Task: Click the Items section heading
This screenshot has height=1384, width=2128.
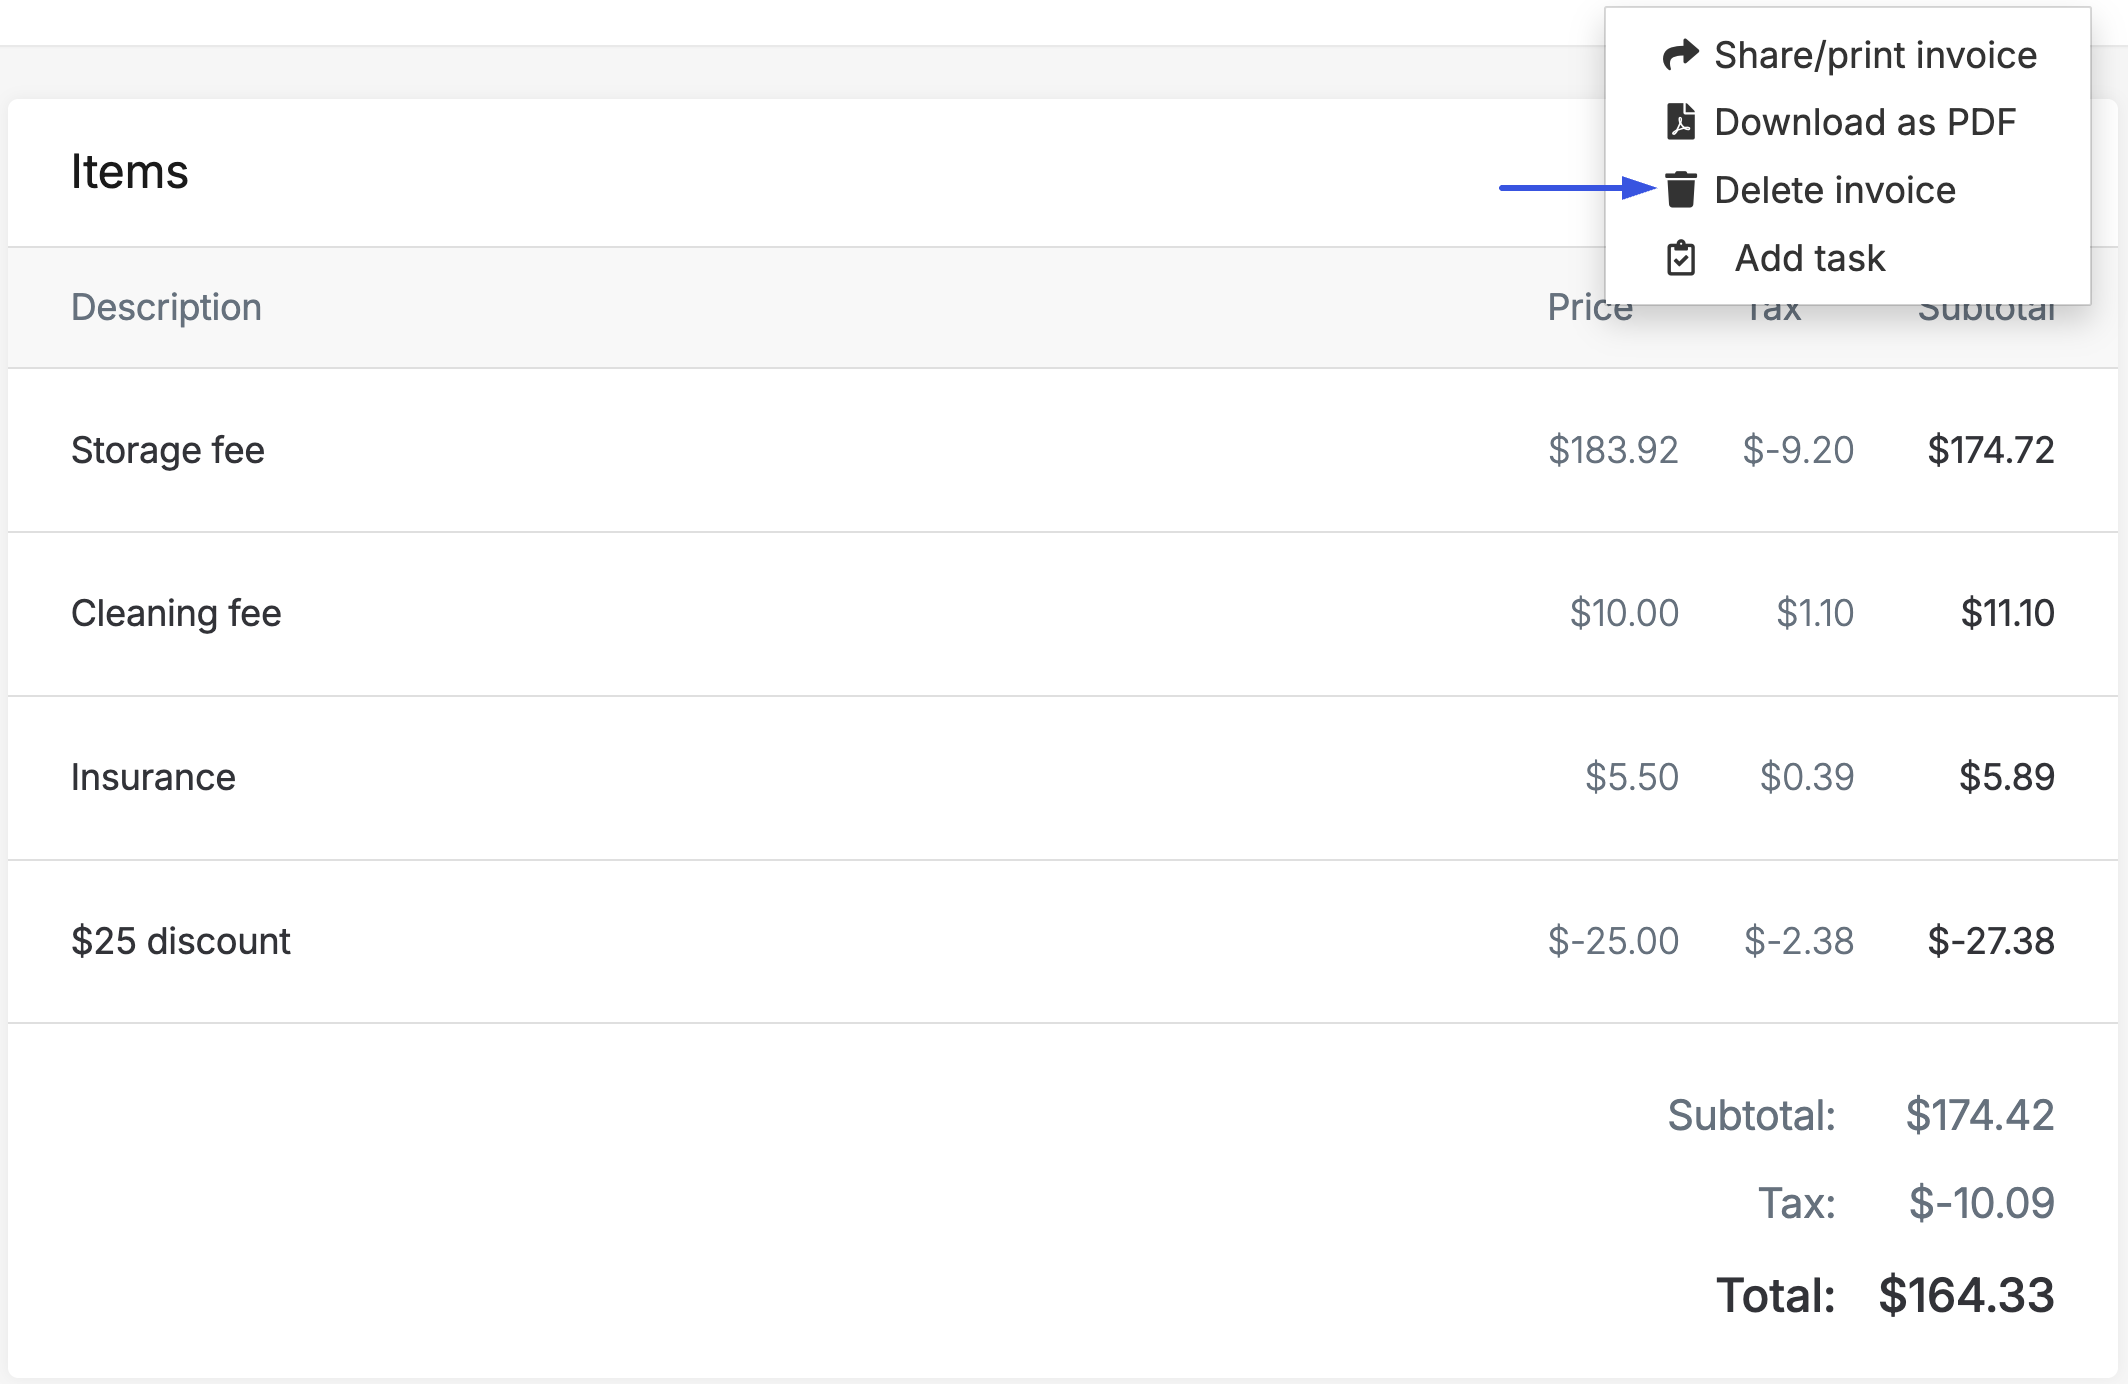Action: pos(129,172)
